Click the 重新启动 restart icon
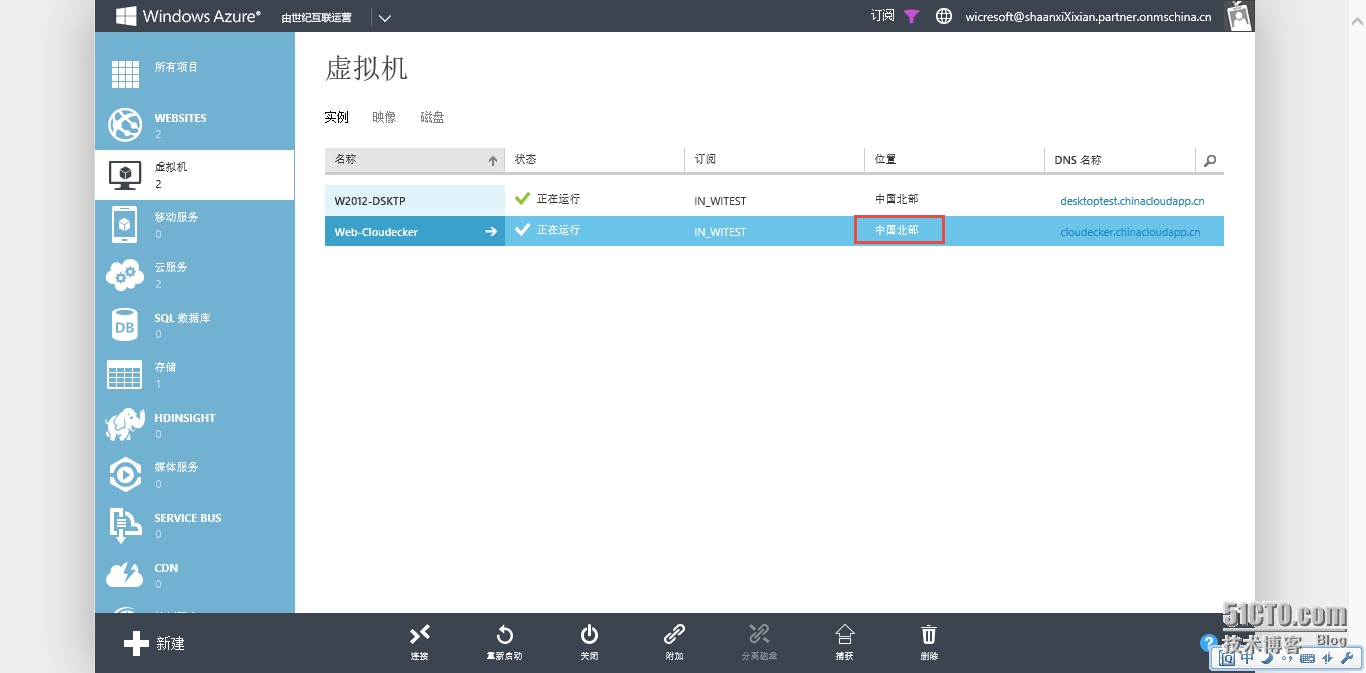 pos(505,634)
